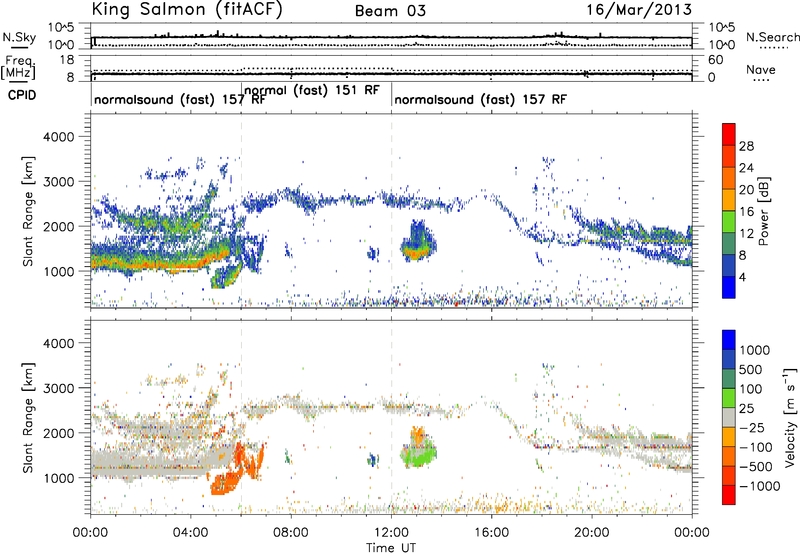Click the green velocity patch near 13:00
Image resolution: width=800 pixels, height=554 pixels.
419,453
